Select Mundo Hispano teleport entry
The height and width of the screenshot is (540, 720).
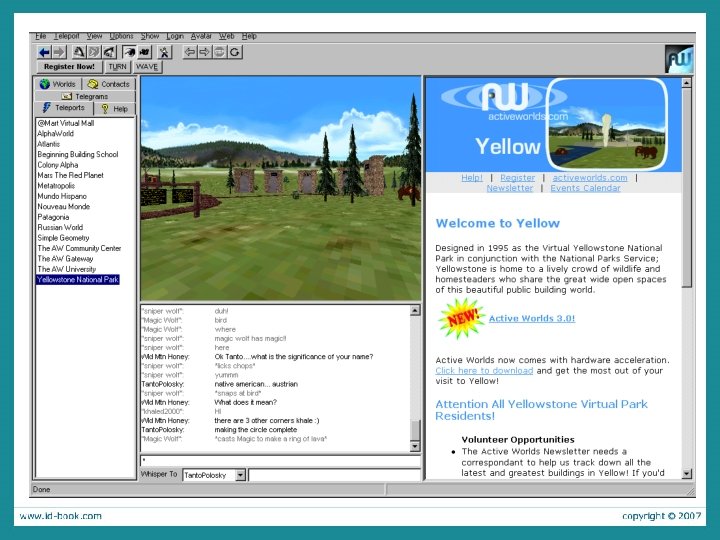(62, 196)
